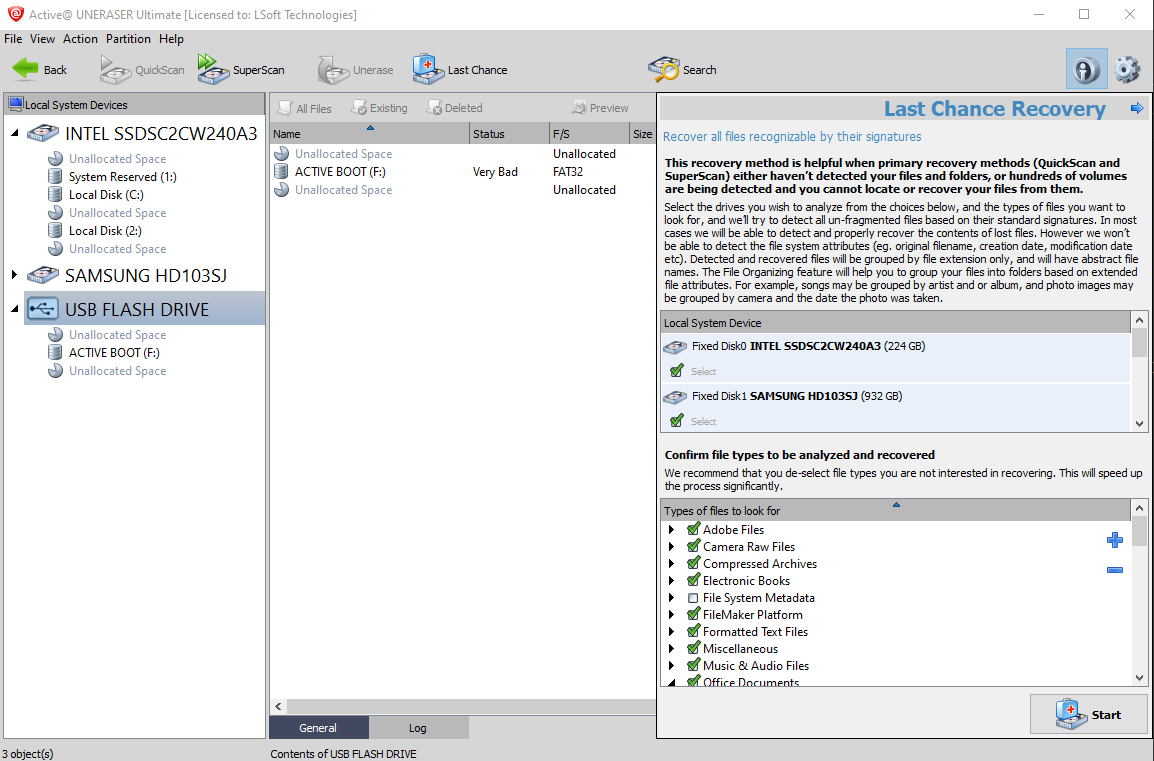Show All Files filter
Viewport: 1154px width, 761px height.
305,108
